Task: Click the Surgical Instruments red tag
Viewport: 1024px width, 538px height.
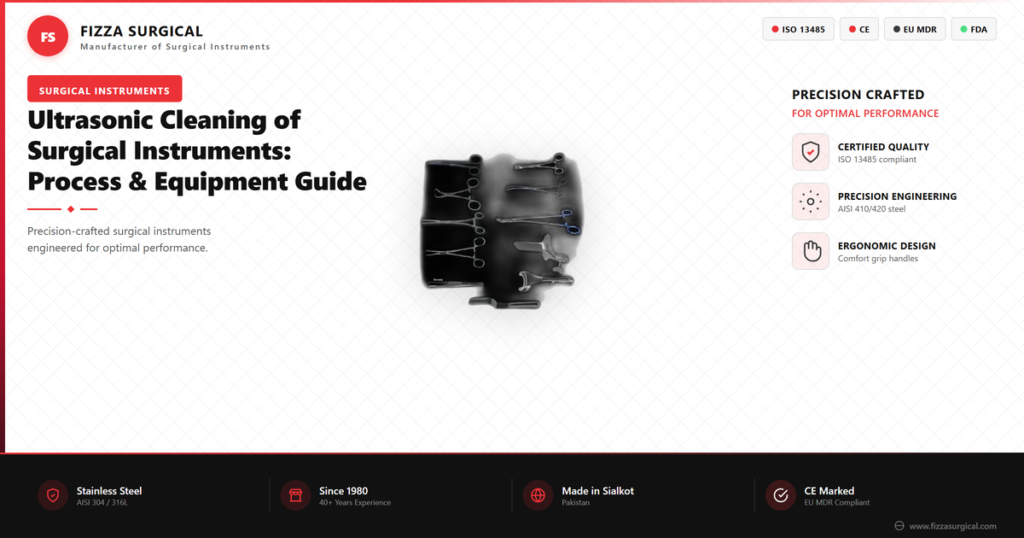Action: click(x=104, y=90)
